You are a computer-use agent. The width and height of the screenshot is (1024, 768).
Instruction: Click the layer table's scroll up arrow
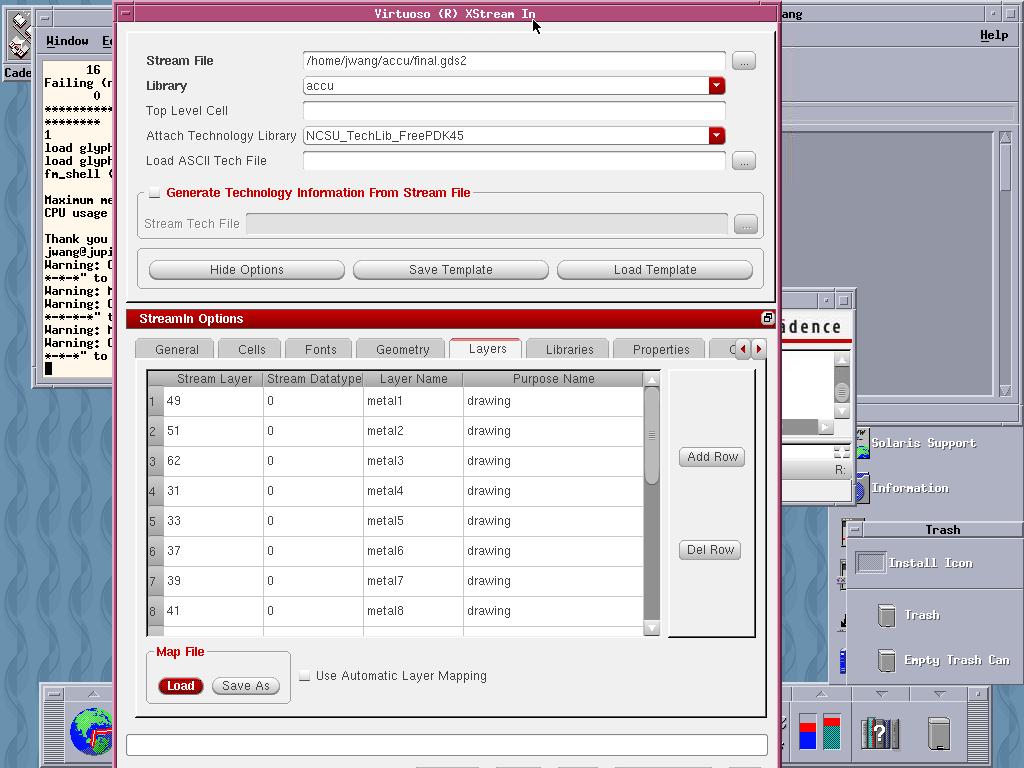pos(651,379)
